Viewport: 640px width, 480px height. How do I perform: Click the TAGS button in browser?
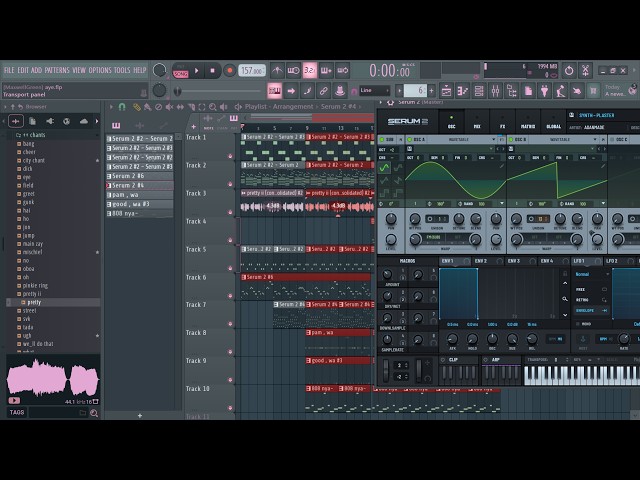[17, 413]
